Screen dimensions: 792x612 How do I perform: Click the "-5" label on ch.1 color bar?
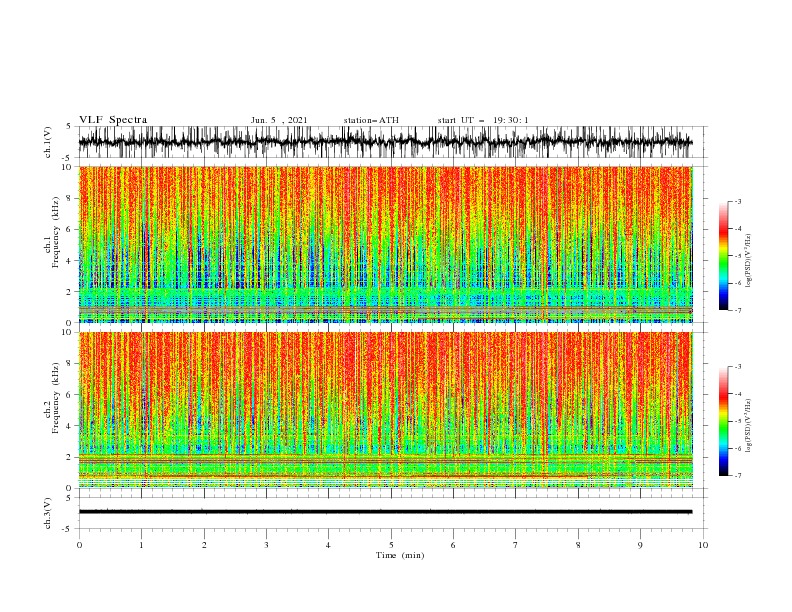click(737, 256)
